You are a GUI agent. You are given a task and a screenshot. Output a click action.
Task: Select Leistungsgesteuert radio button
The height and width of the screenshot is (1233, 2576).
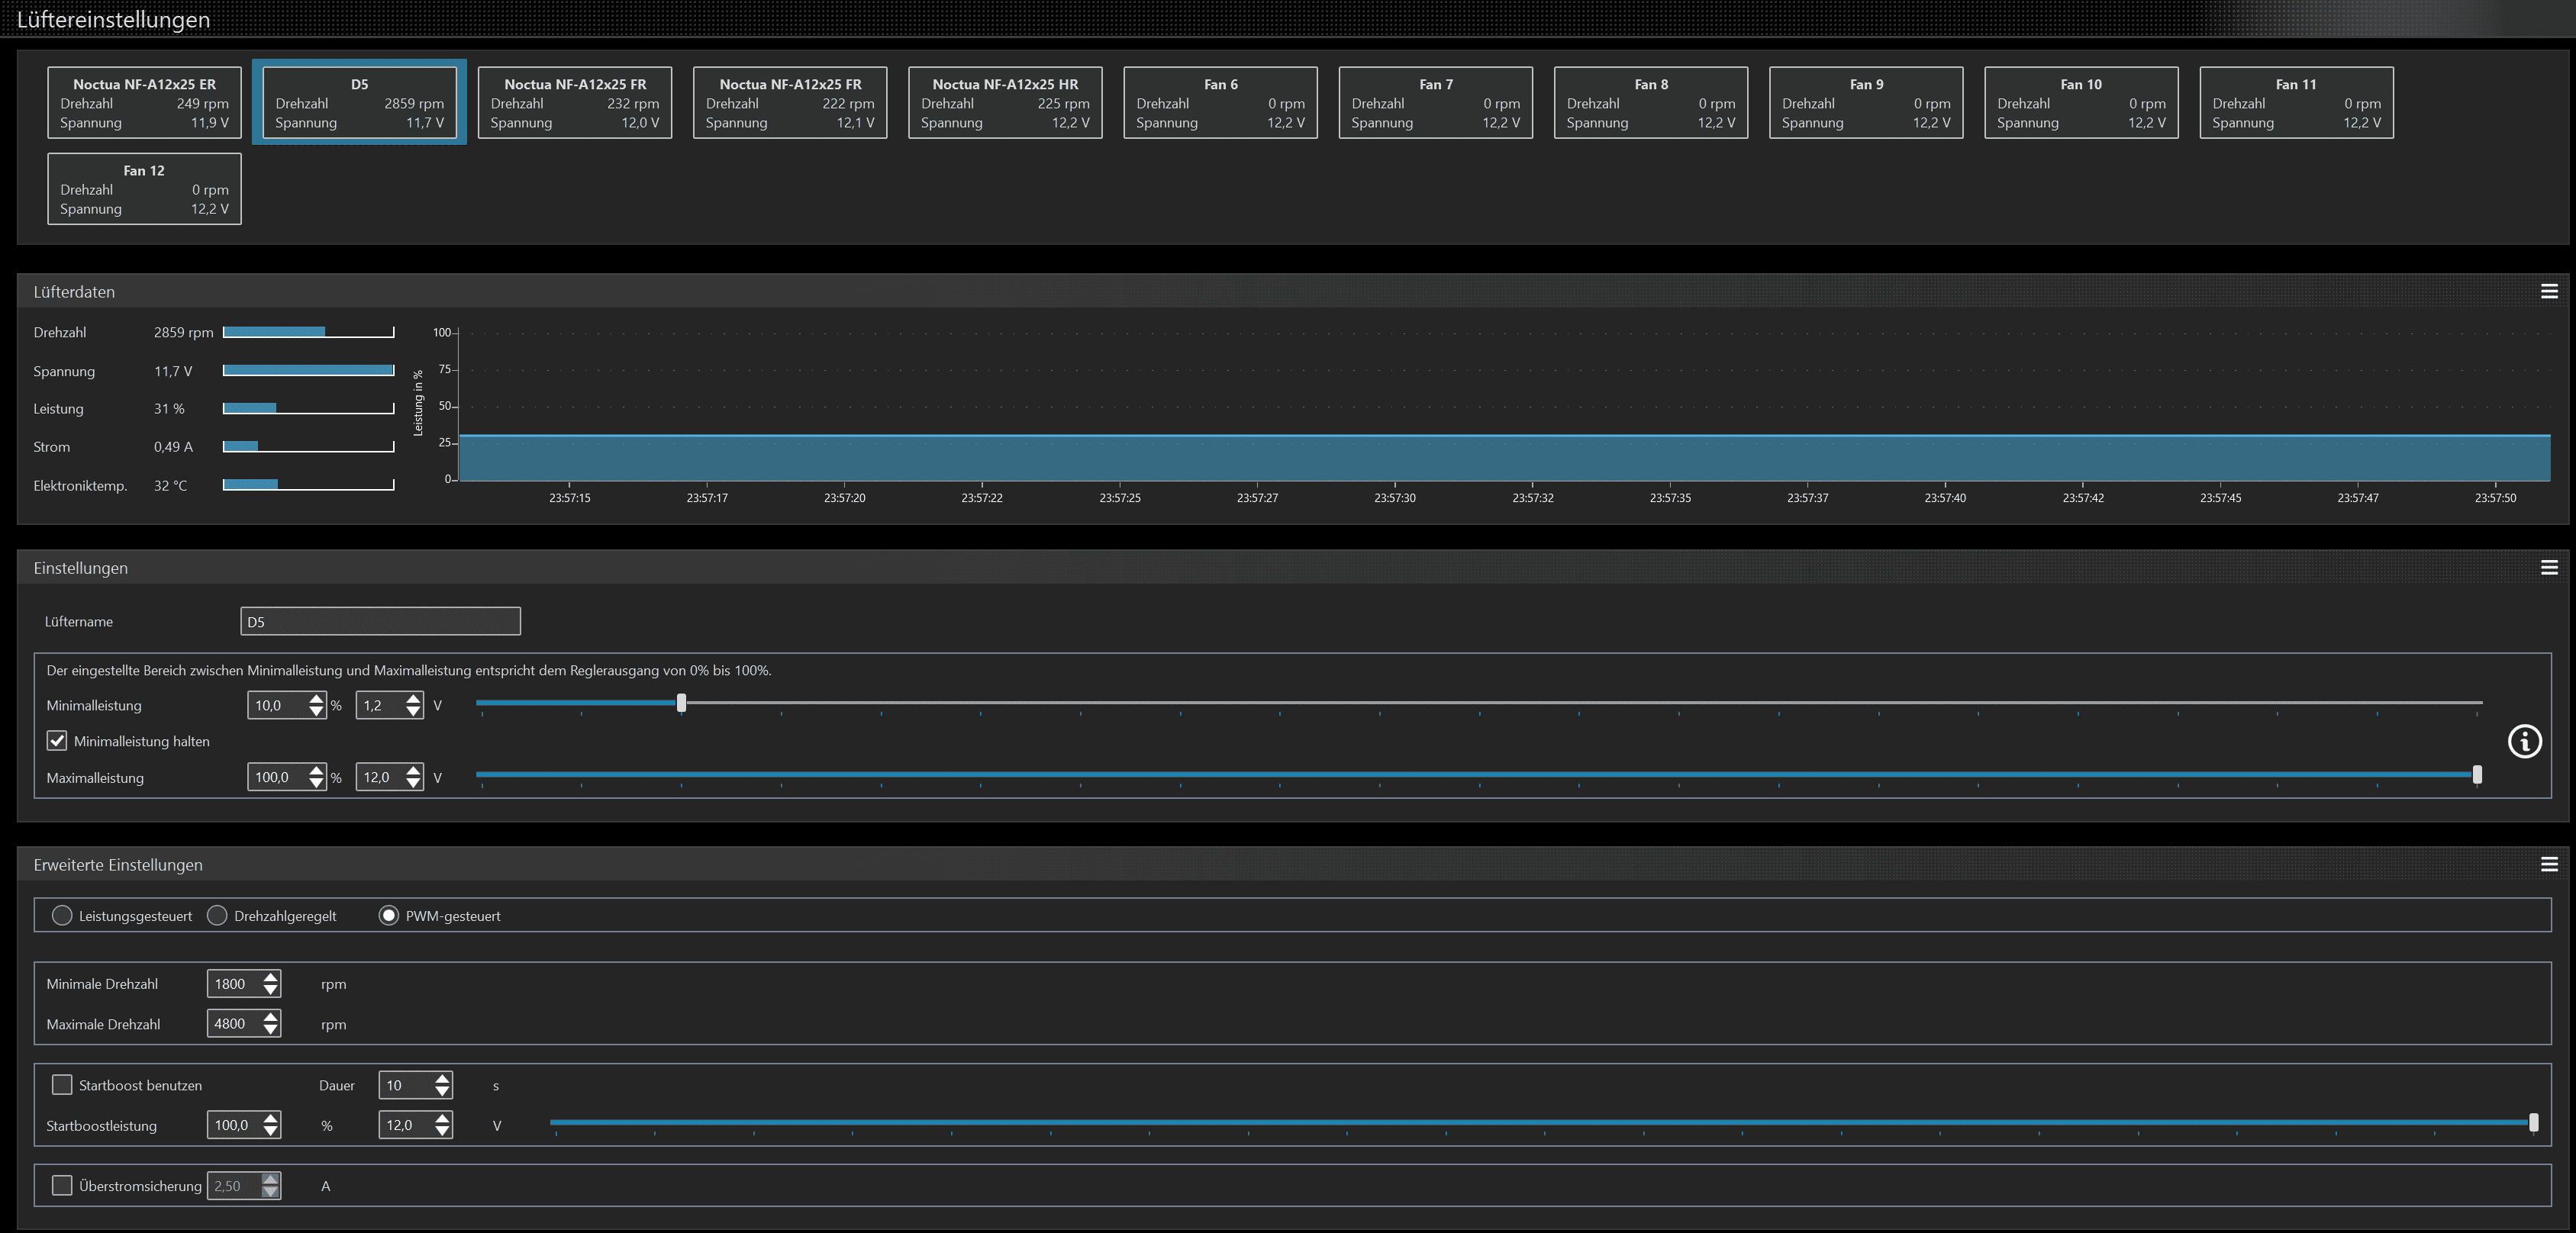[62, 916]
